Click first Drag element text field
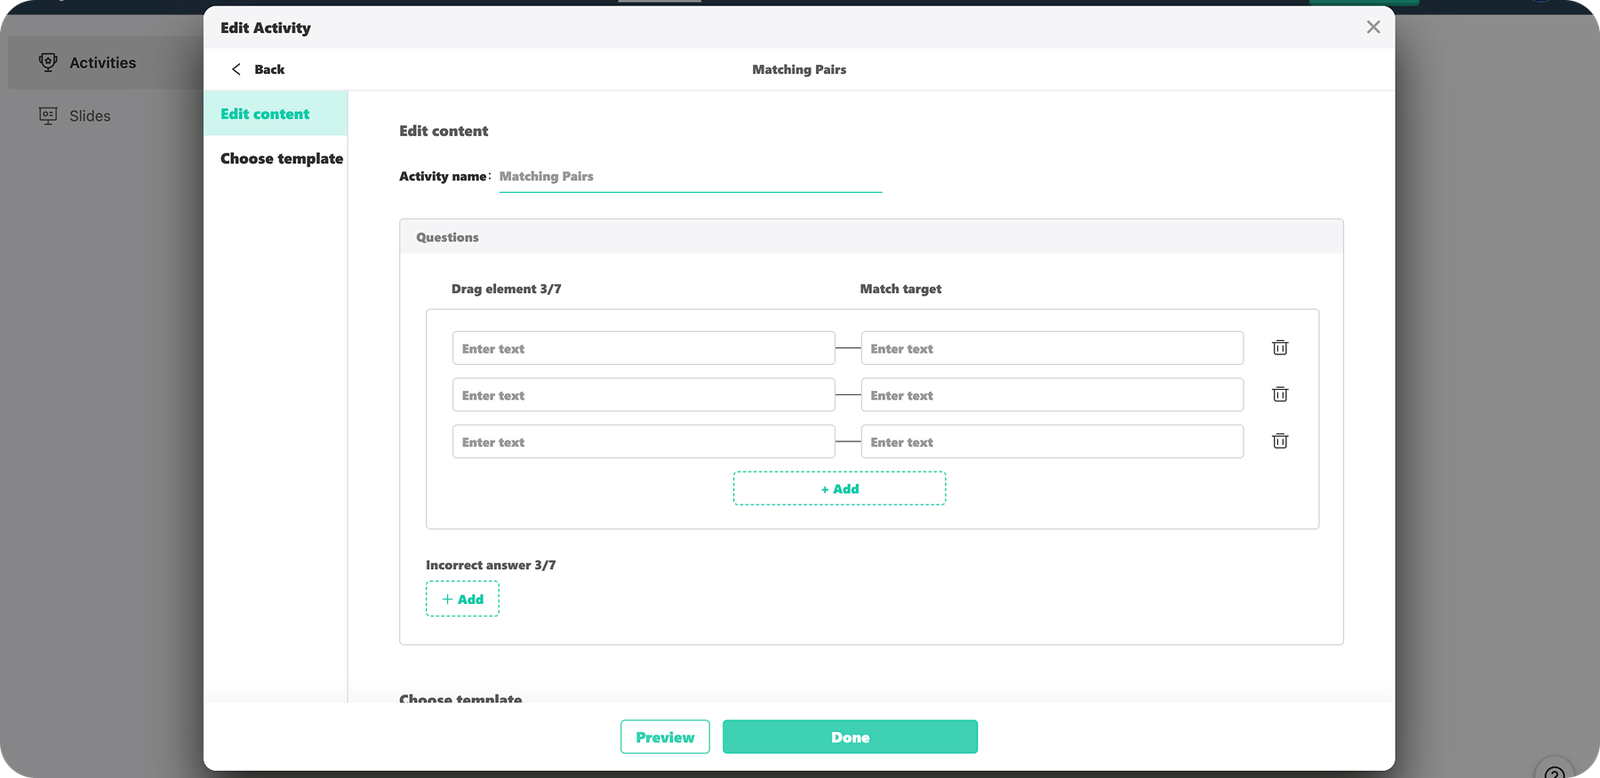 pyautogui.click(x=643, y=349)
